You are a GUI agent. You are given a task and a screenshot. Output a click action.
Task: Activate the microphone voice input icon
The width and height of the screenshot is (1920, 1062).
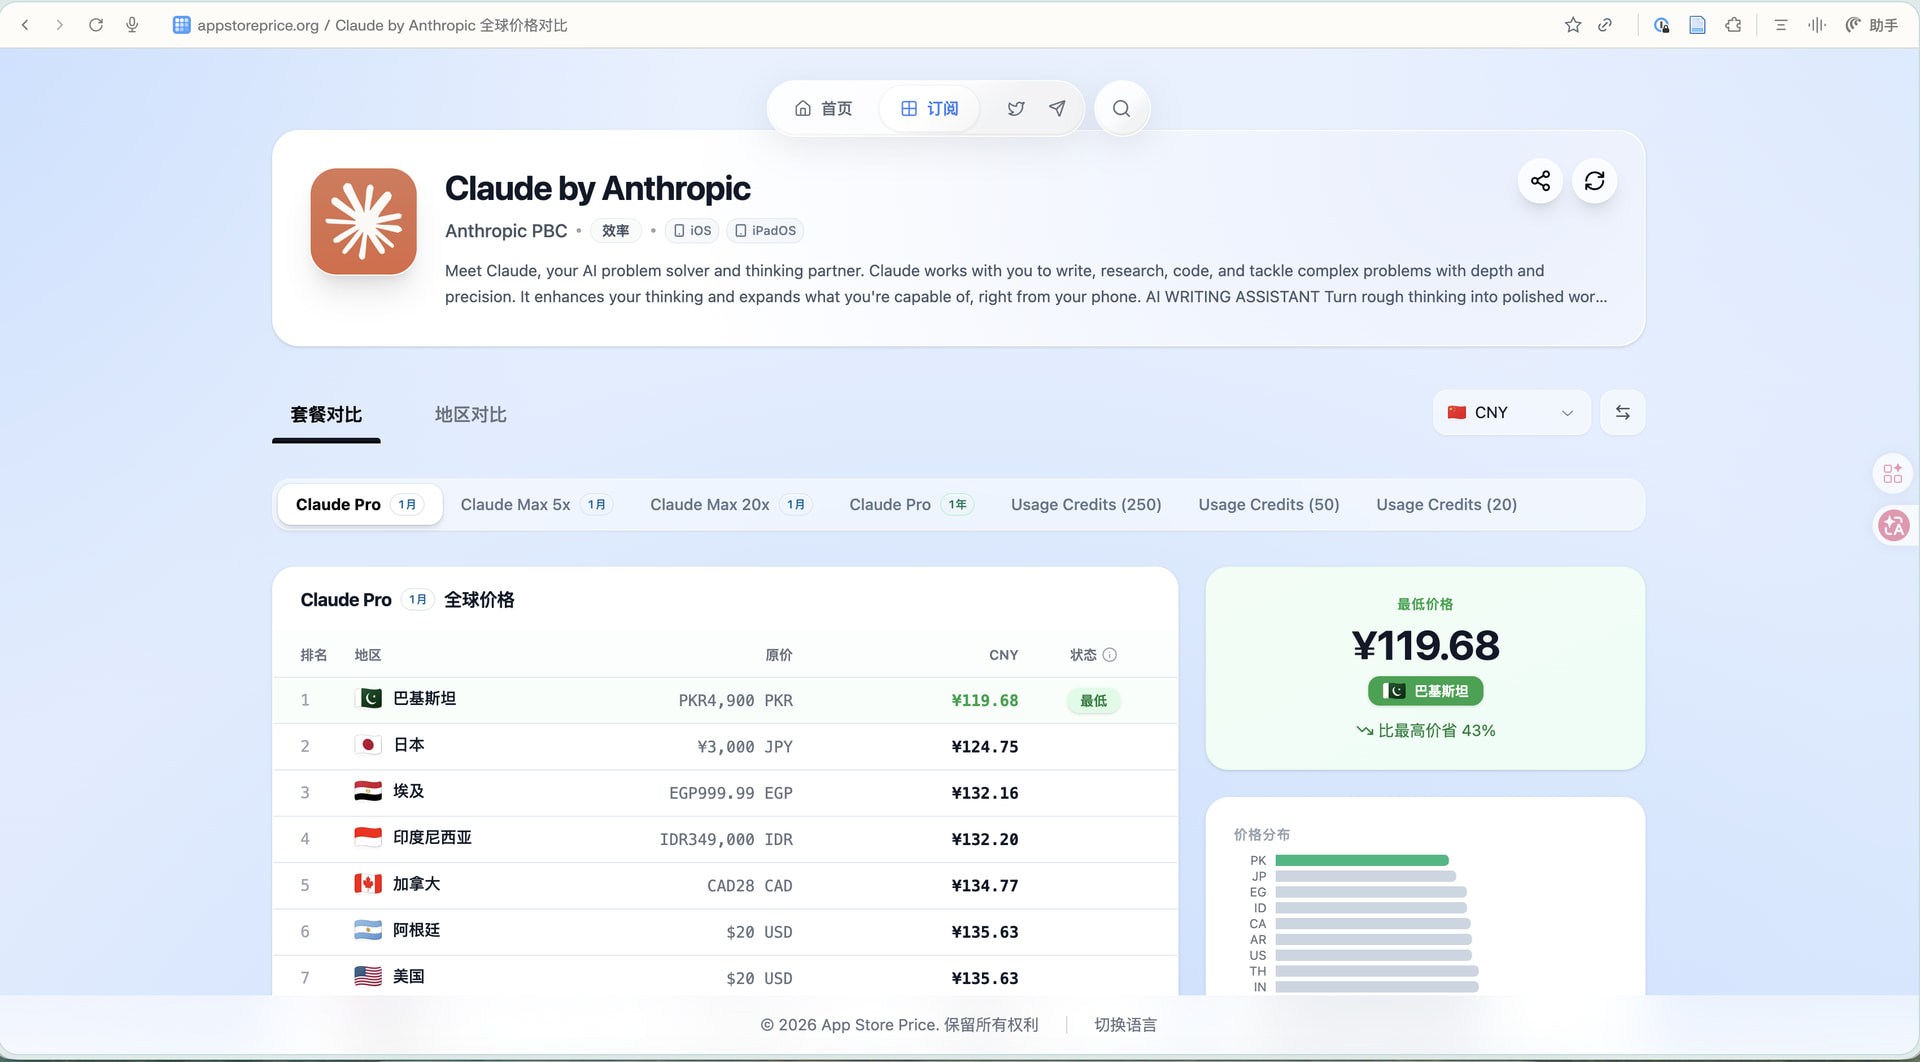(132, 25)
